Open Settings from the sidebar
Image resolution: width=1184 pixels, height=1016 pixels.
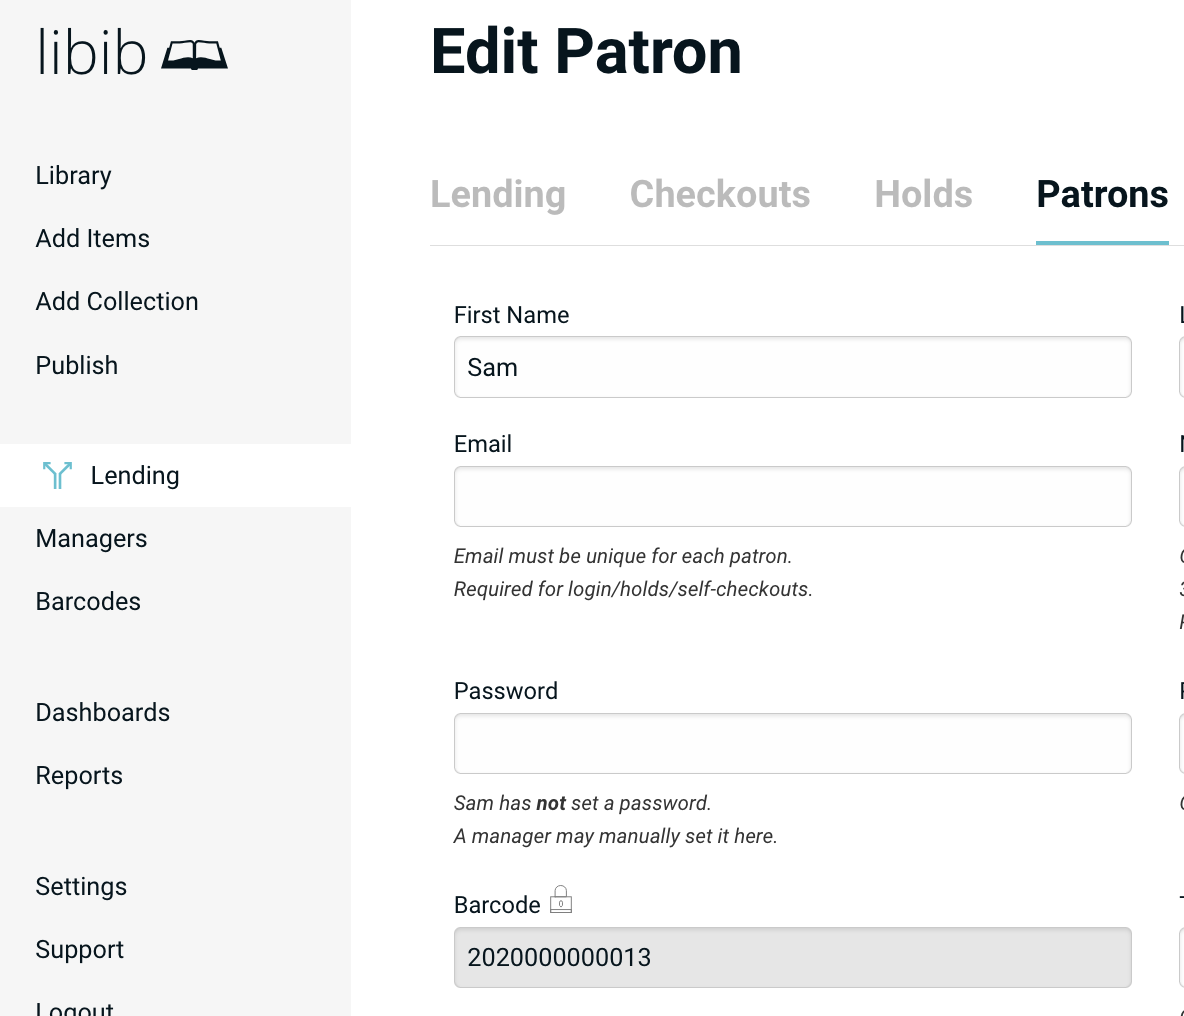coord(81,886)
